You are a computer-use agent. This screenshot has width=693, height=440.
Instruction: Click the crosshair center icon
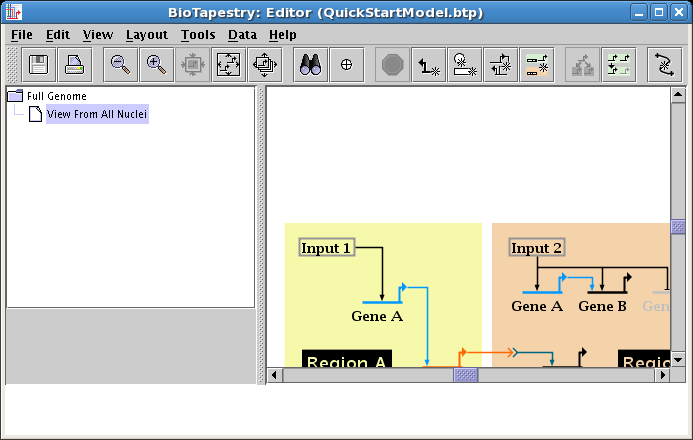(347, 65)
